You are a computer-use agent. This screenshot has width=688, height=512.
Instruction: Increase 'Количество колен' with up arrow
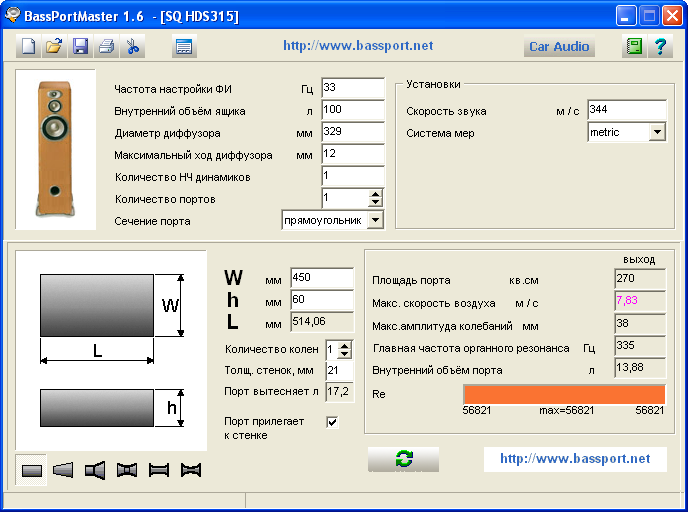345,345
